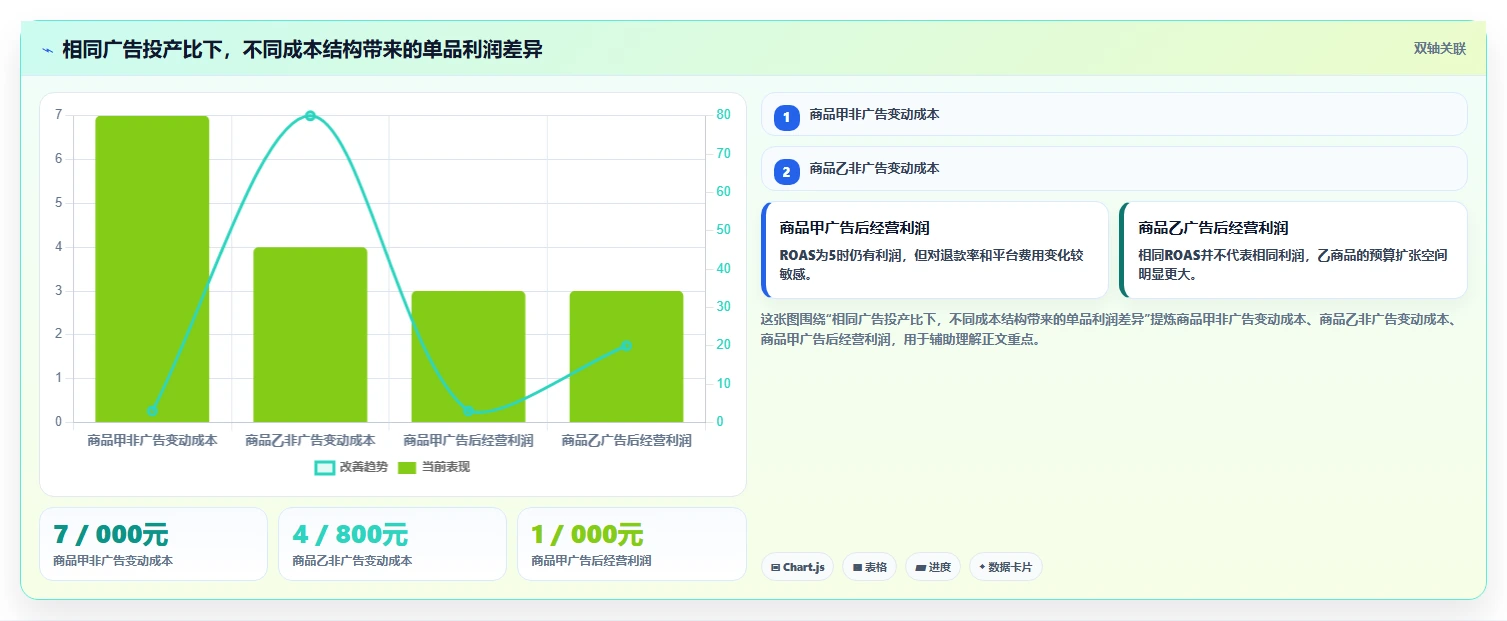Select the bar for 商品乙广告后经营利润
Screen dimensions: 1507x621
[x=626, y=356]
